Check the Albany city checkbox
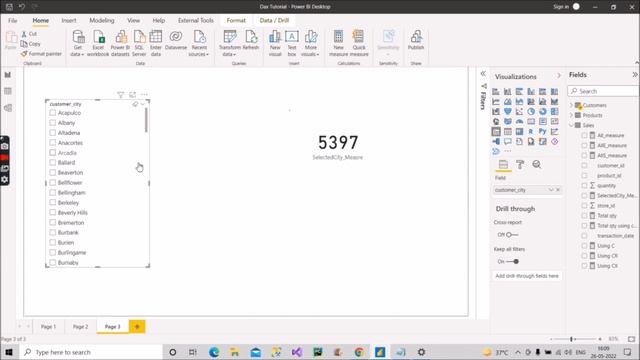The height and width of the screenshot is (360, 640). [x=53, y=122]
